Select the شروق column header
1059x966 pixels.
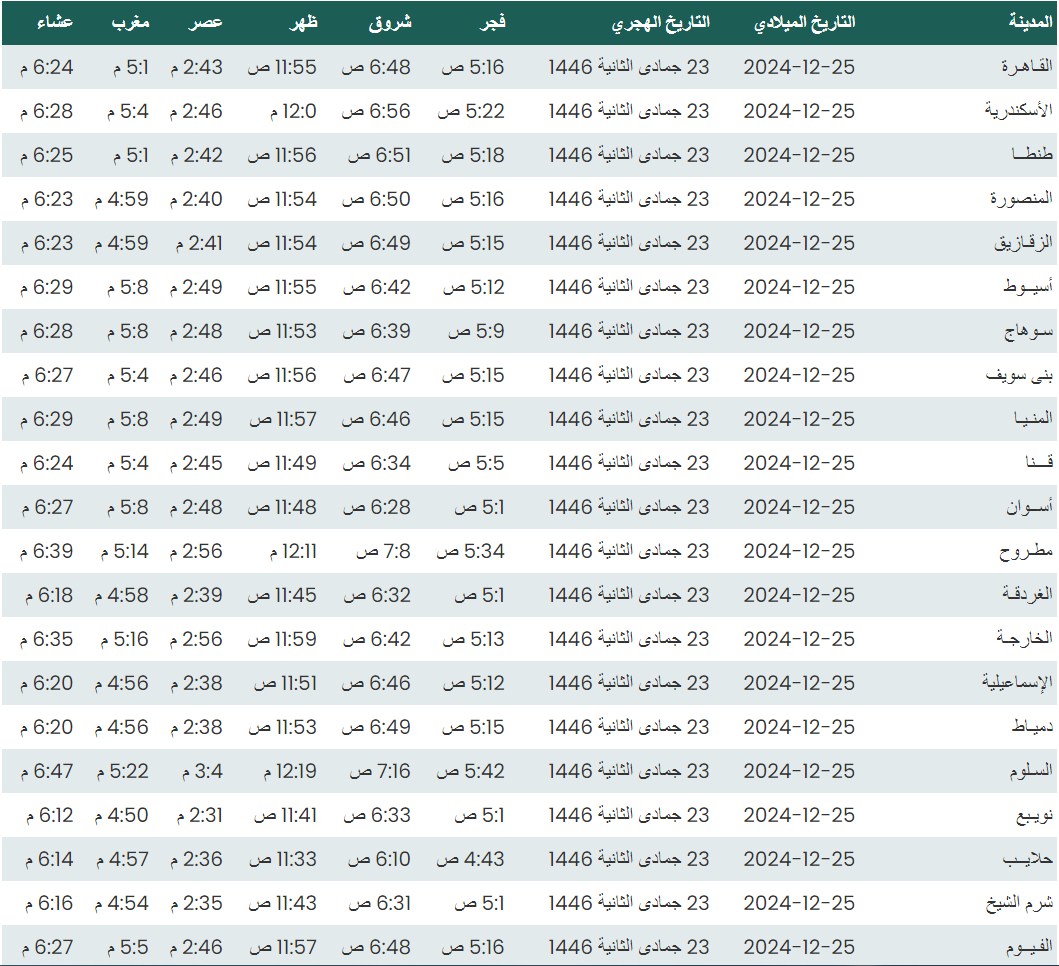pos(391,22)
